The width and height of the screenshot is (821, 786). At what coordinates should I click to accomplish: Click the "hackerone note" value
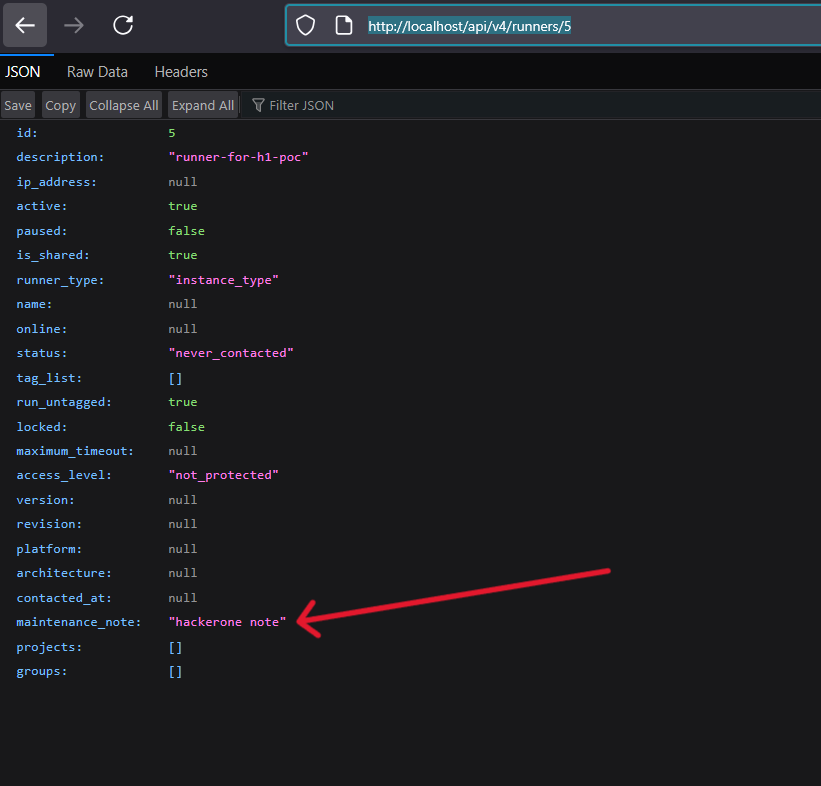[x=228, y=622]
